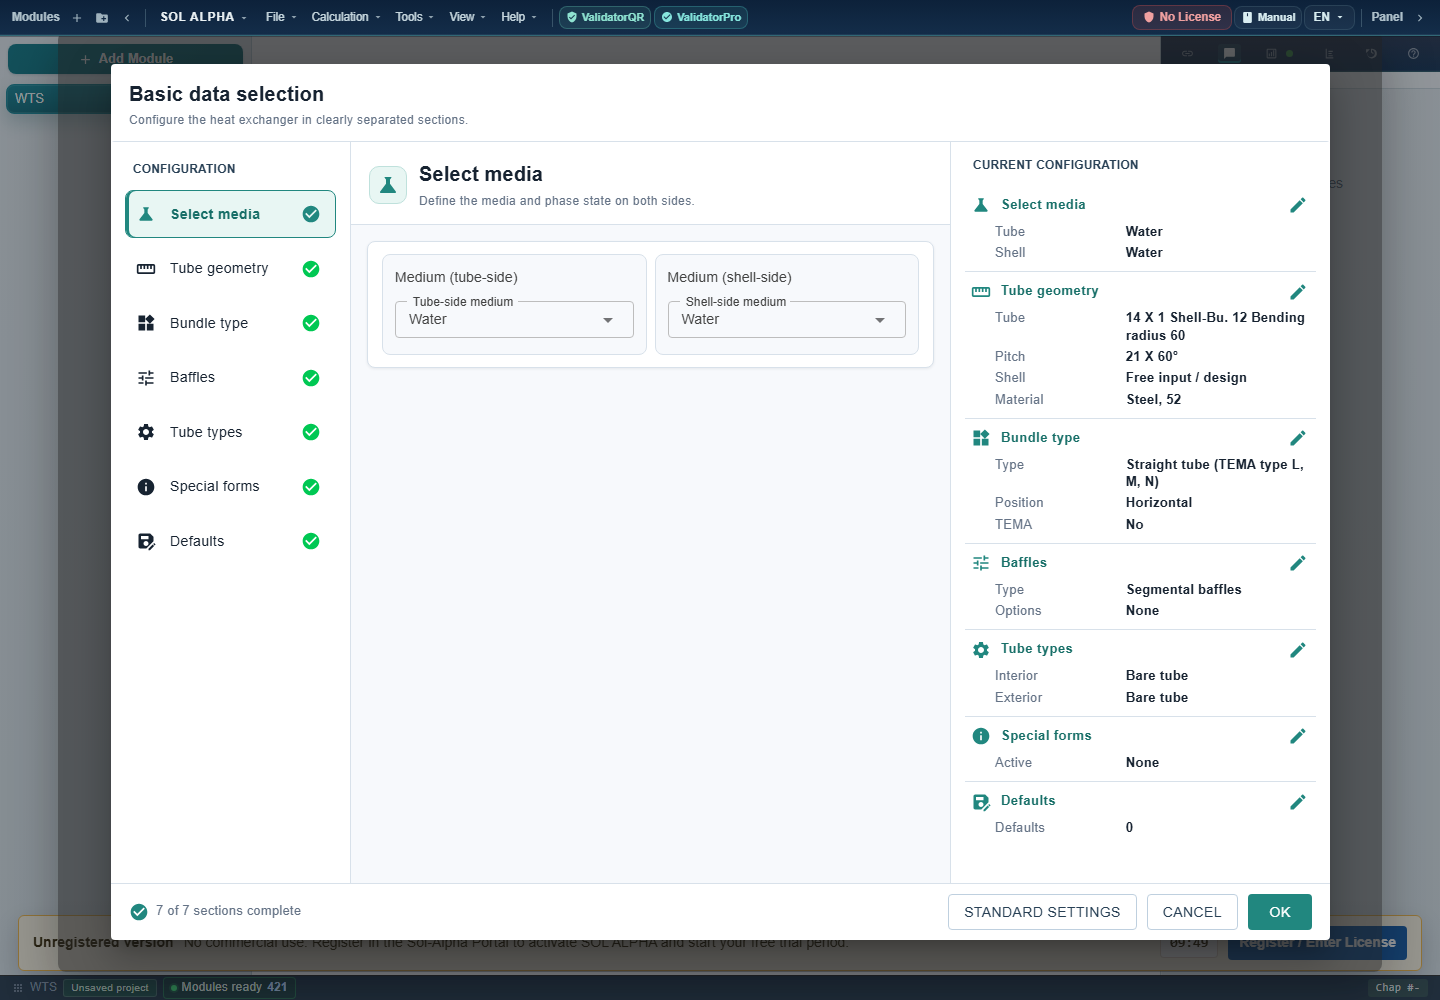The height and width of the screenshot is (1000, 1440).
Task: Edit the Defaults configuration pencil
Action: (x=1298, y=802)
